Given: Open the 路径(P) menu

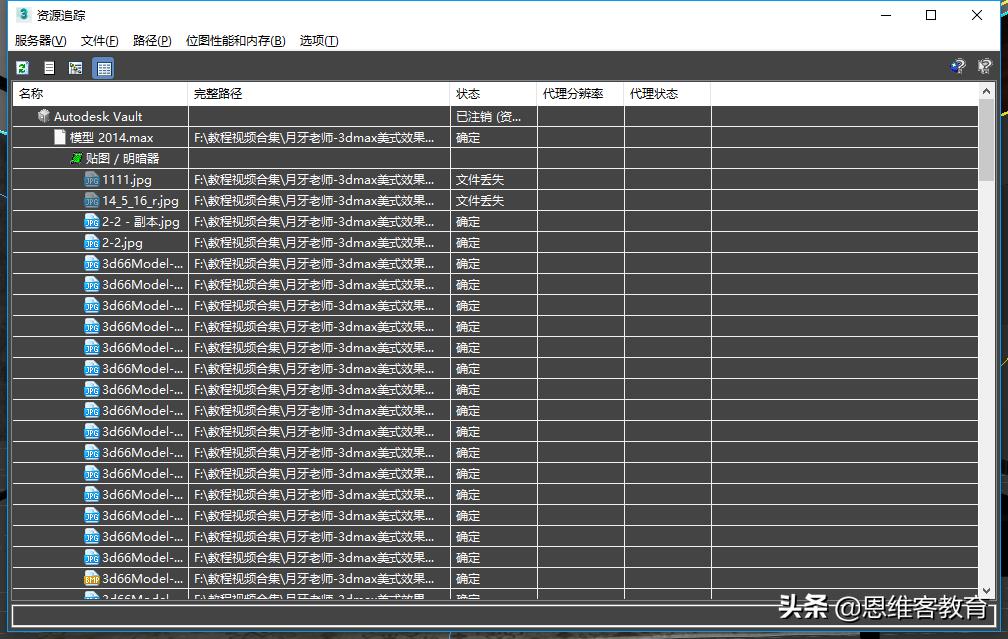Looking at the screenshot, I should click(152, 40).
